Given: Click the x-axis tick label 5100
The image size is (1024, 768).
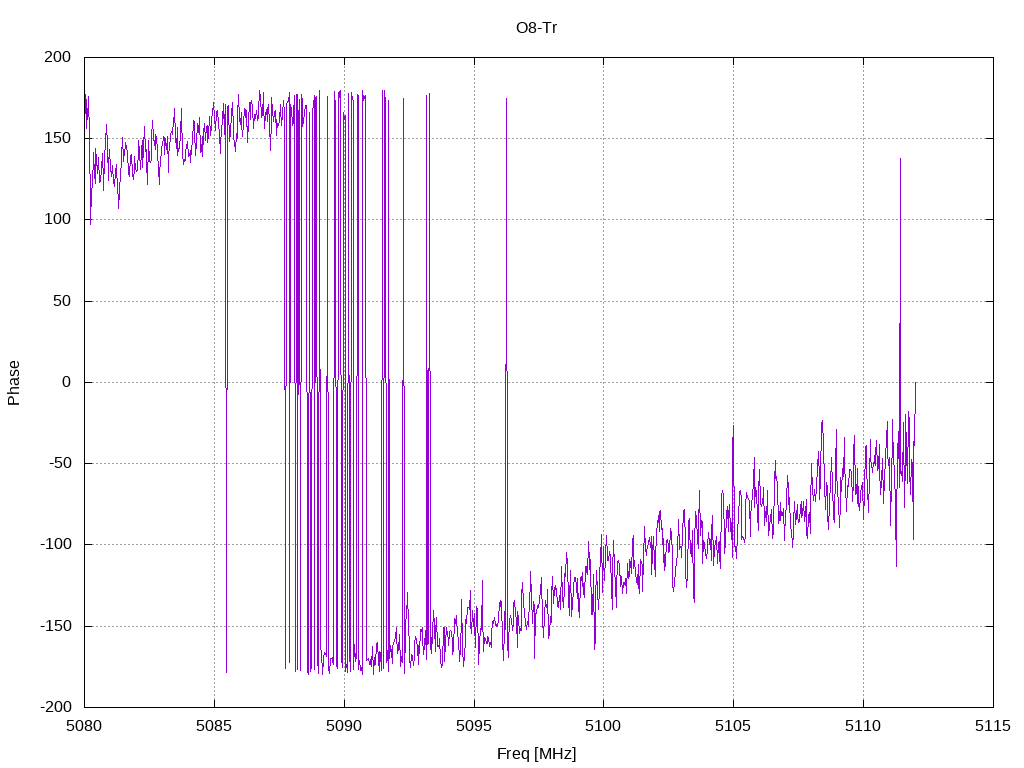Looking at the screenshot, I should 603,726.
